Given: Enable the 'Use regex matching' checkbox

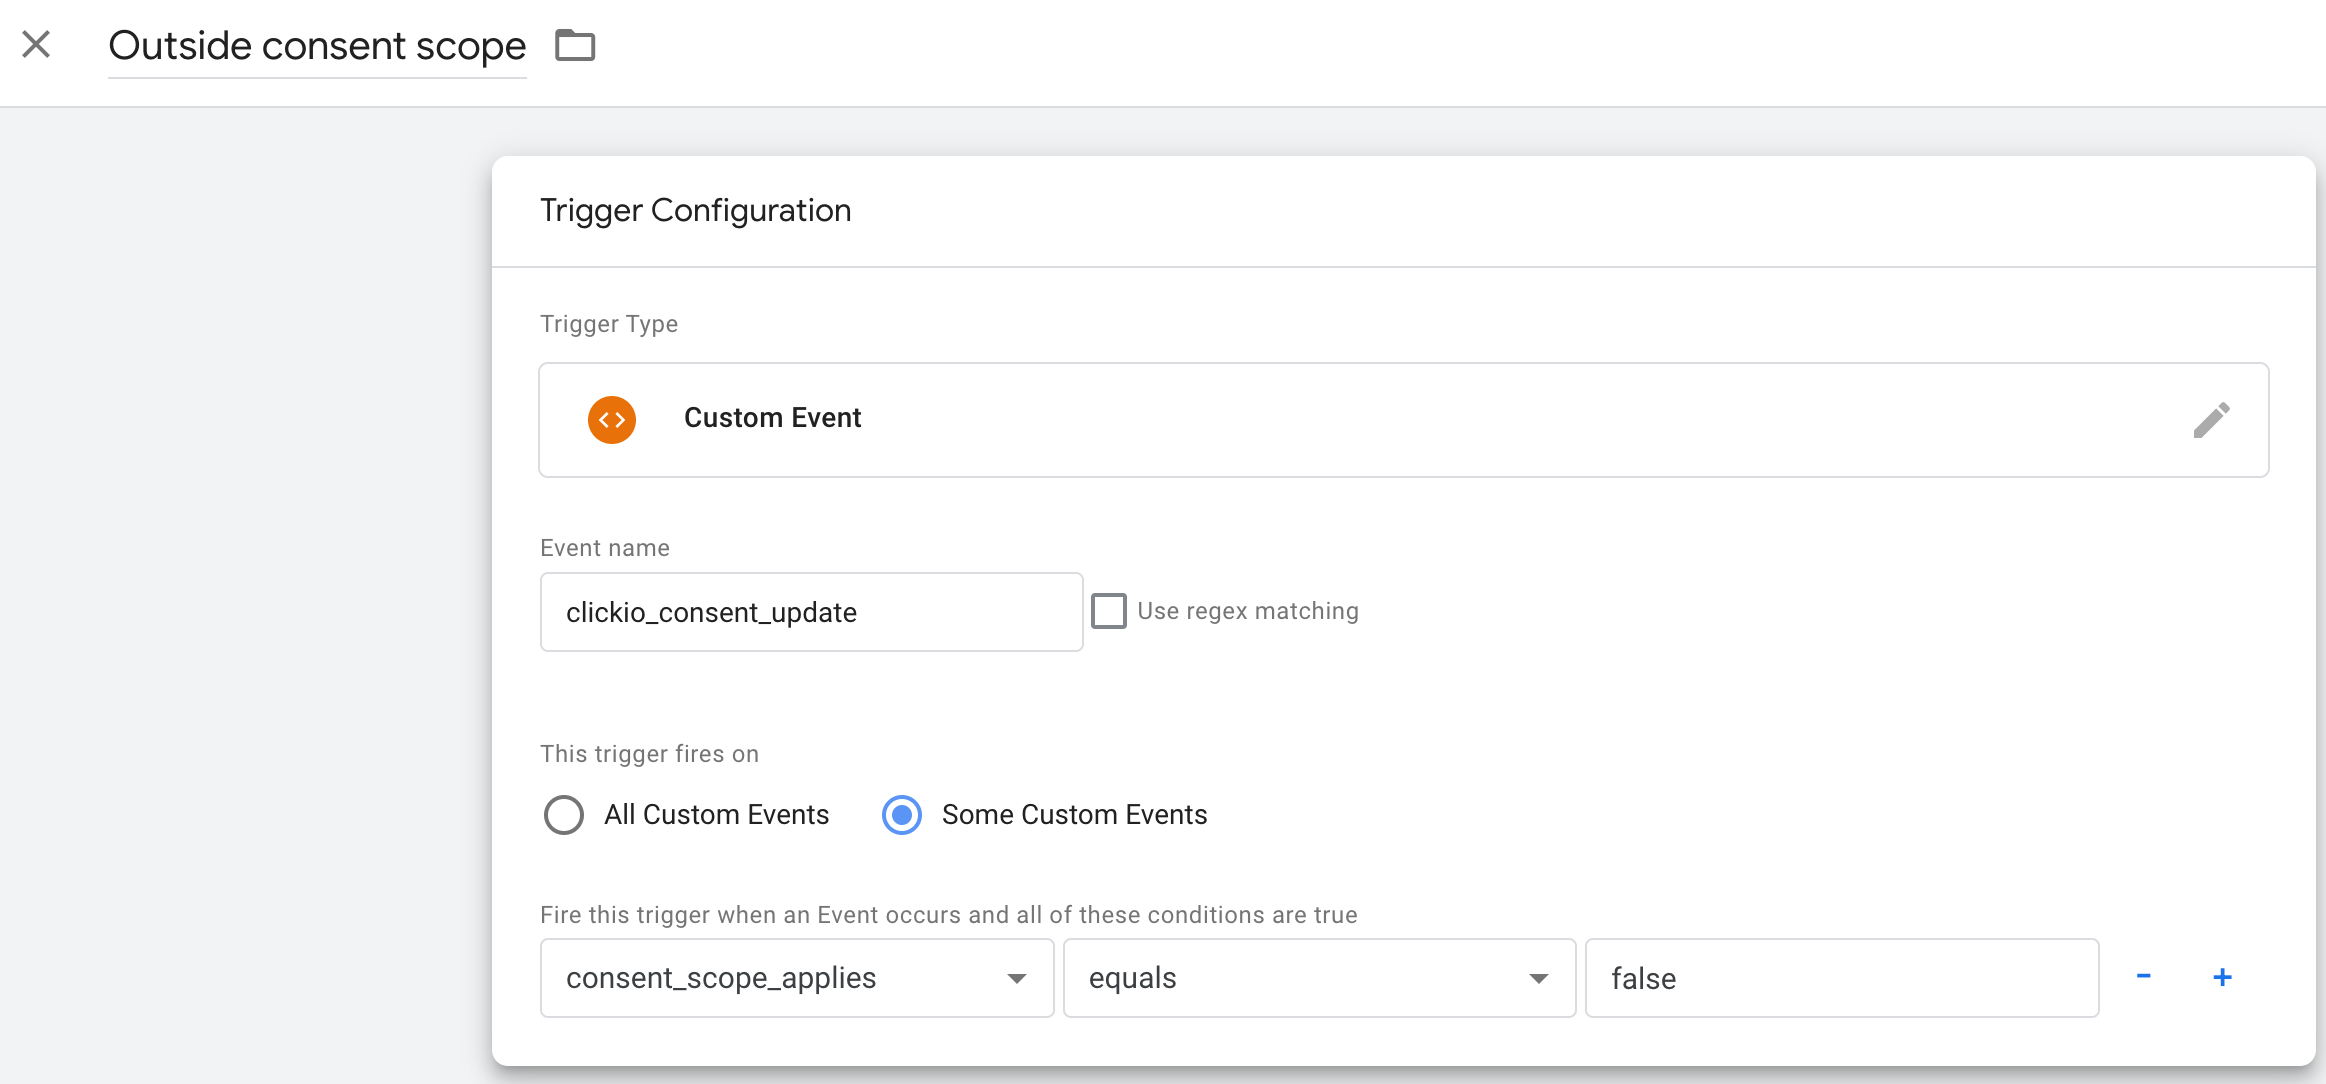Looking at the screenshot, I should pyautogui.click(x=1108, y=611).
